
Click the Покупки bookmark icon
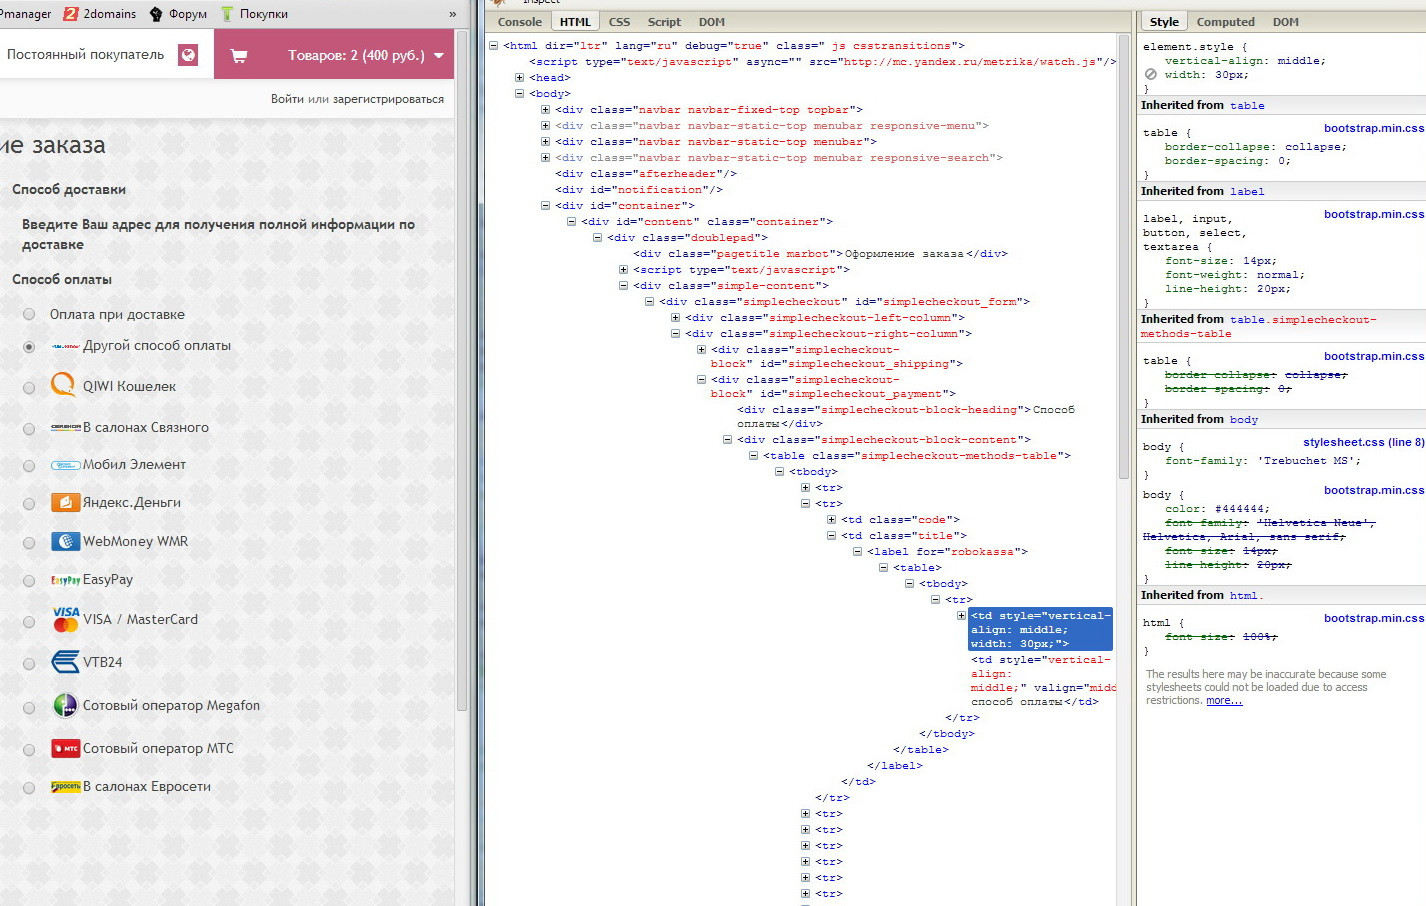pyautogui.click(x=227, y=14)
